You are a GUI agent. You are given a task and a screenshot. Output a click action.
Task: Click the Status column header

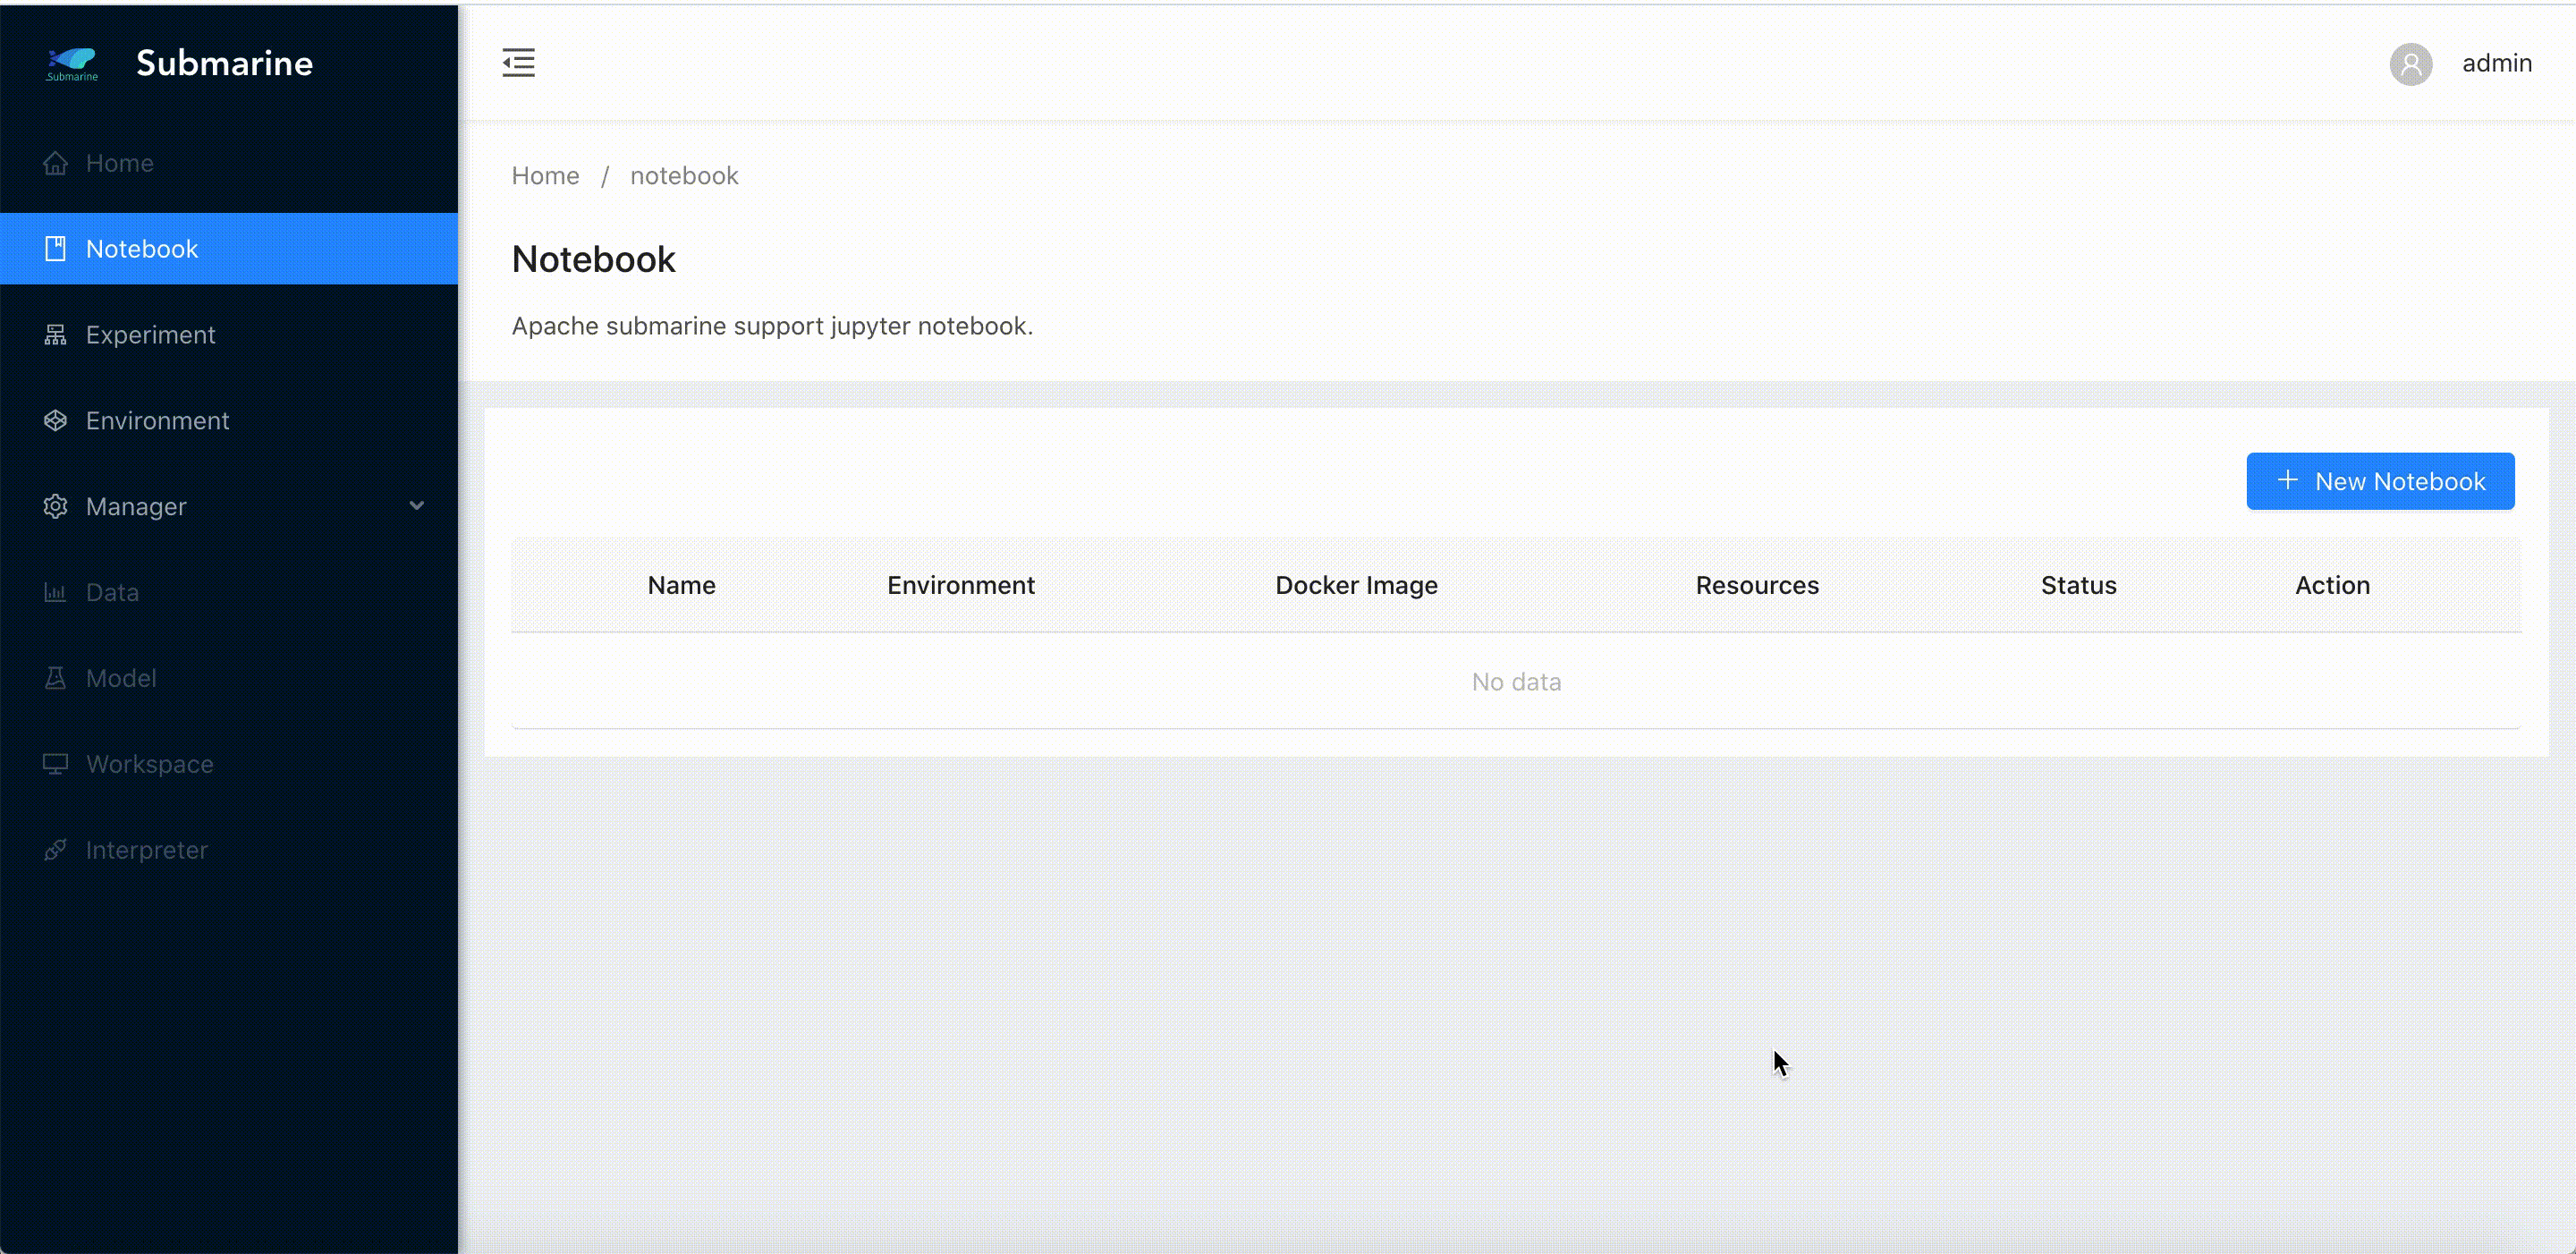(x=2078, y=586)
